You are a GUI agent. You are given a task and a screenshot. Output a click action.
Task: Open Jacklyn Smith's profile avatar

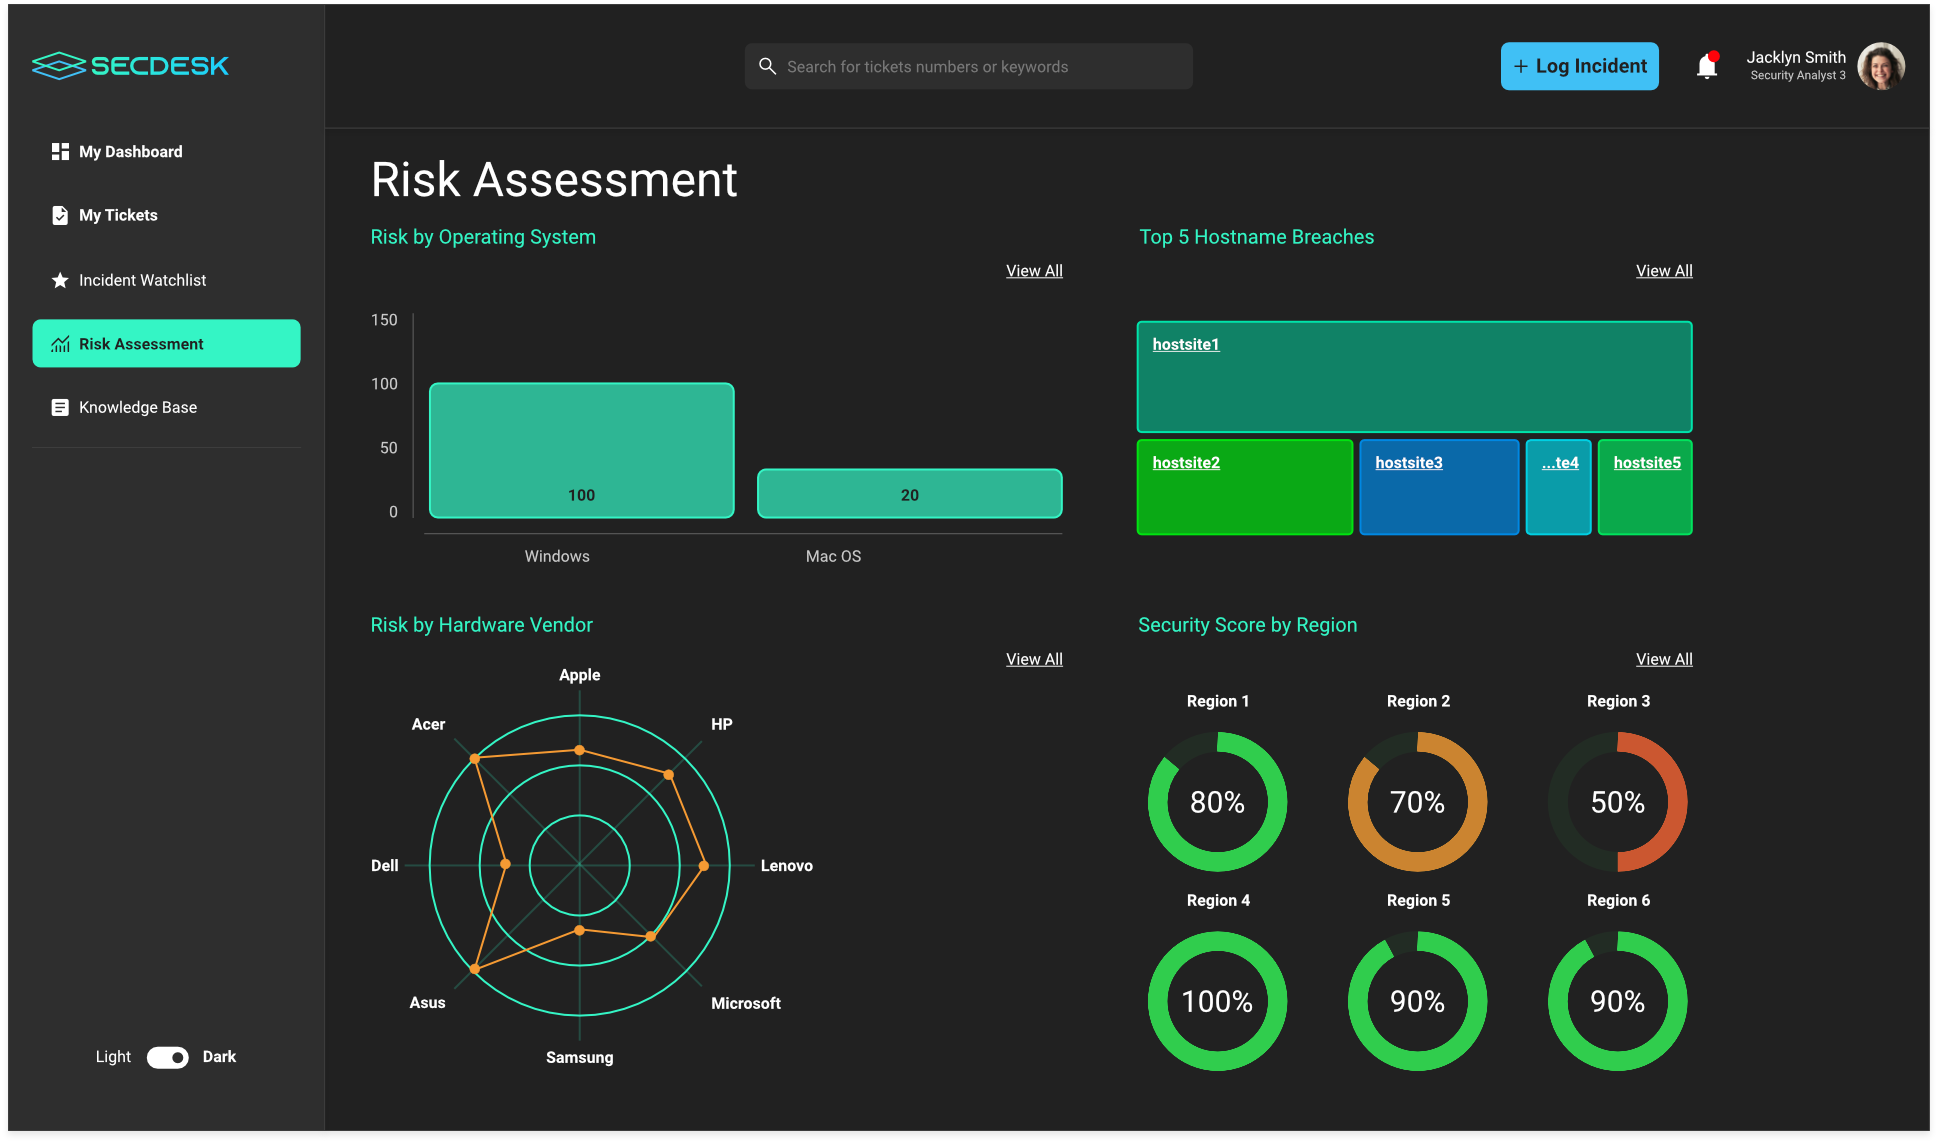tap(1880, 66)
